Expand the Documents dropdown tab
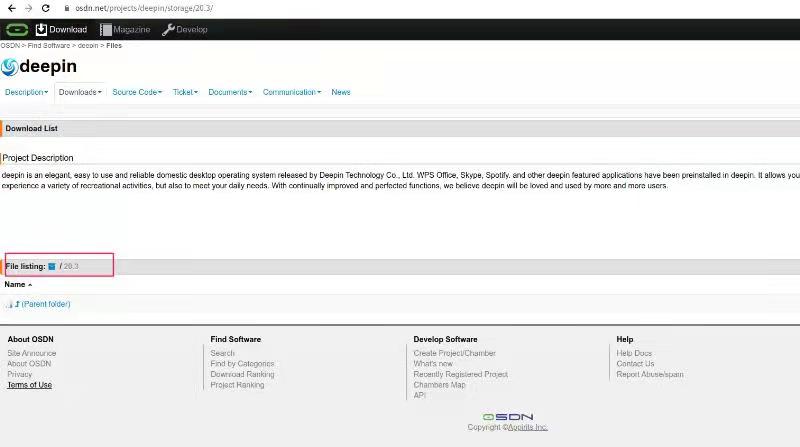Screen dimensions: 800x447 (x=230, y=92)
